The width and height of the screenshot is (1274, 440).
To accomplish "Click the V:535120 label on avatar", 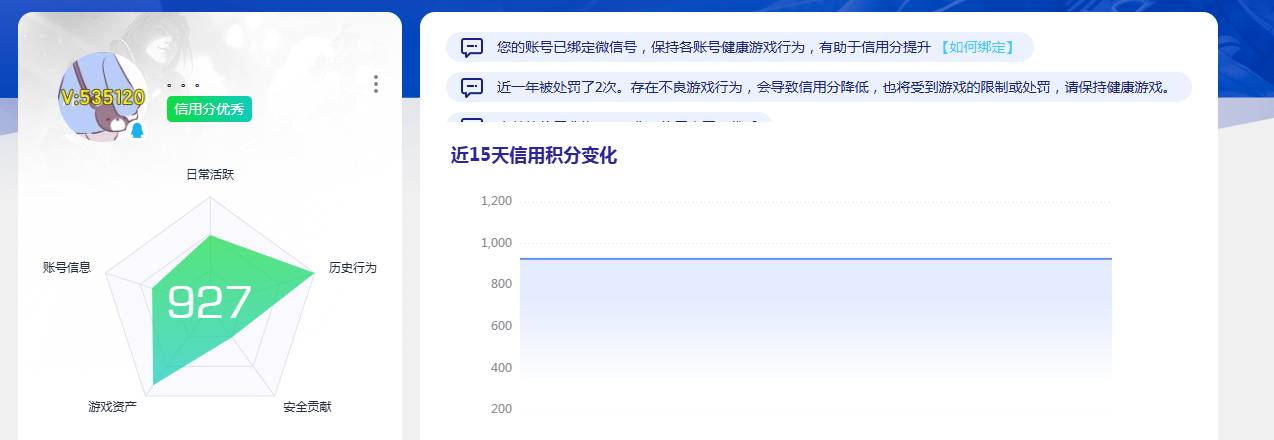I will click(102, 97).
